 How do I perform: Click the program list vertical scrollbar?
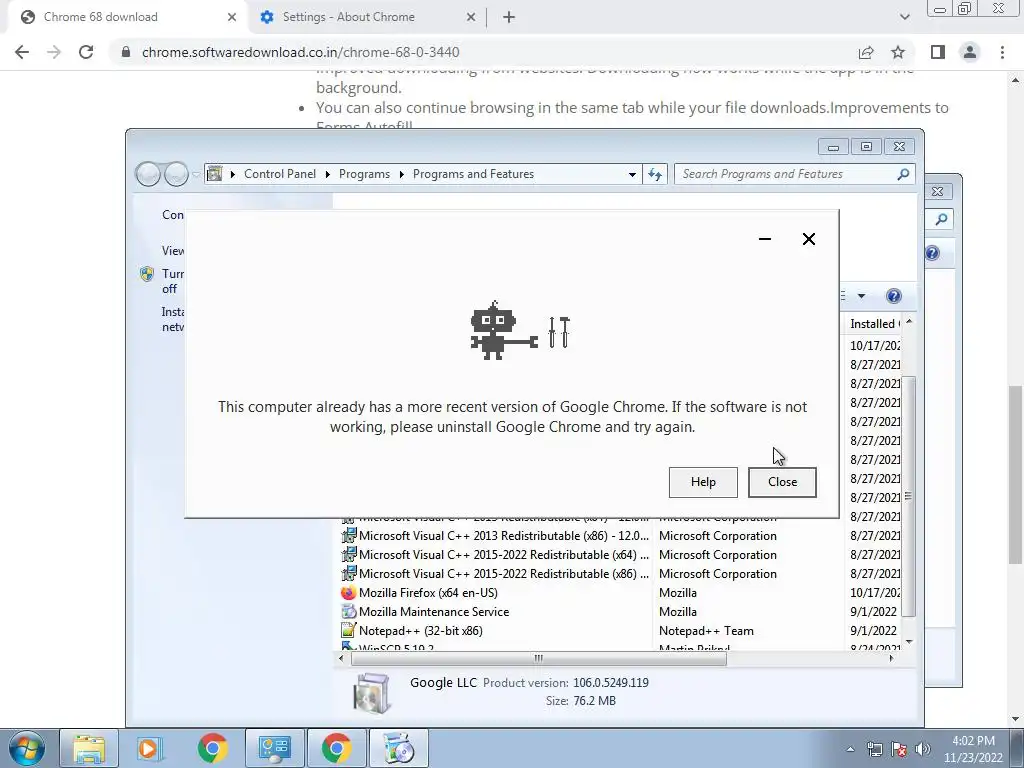[x=908, y=496]
